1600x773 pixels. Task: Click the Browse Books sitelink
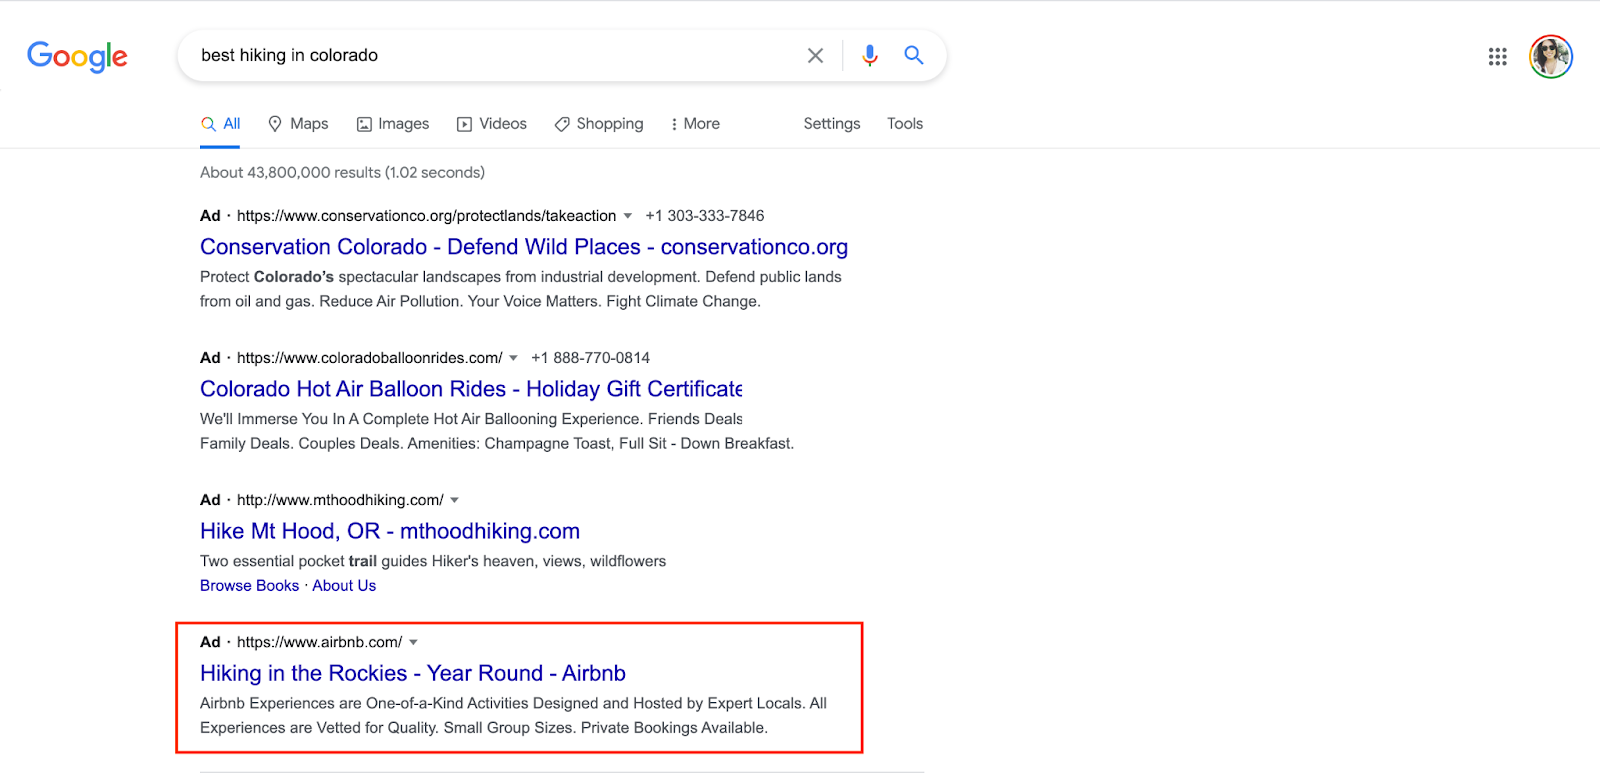click(250, 586)
